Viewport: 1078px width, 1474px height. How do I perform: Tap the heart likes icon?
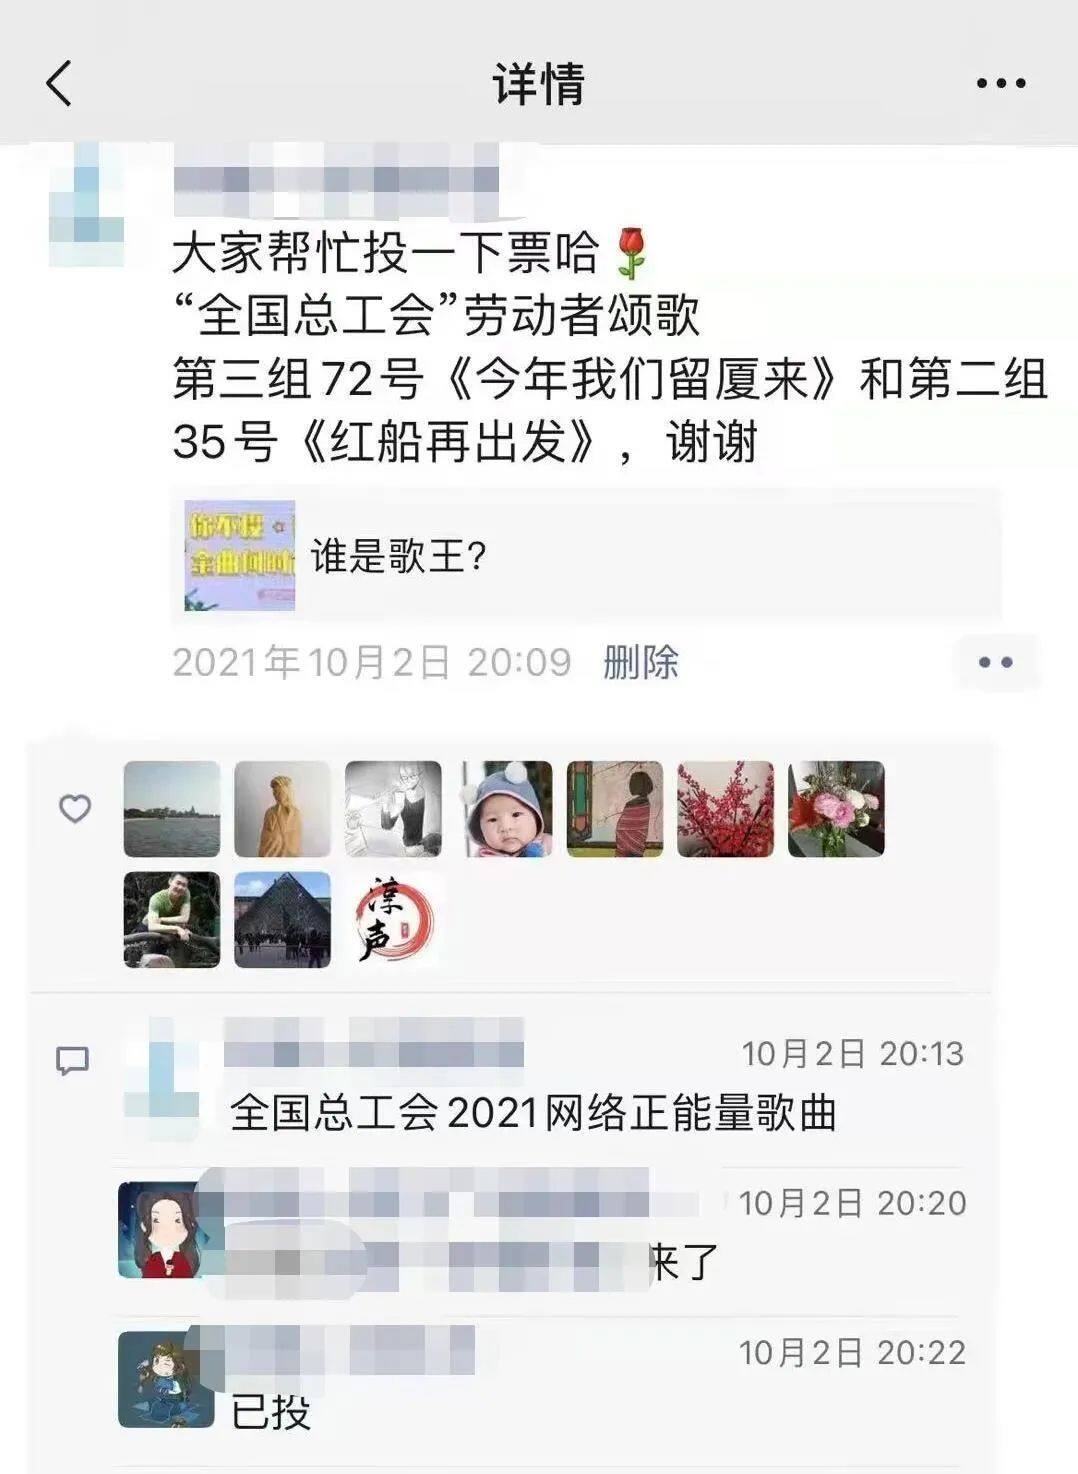click(75, 808)
